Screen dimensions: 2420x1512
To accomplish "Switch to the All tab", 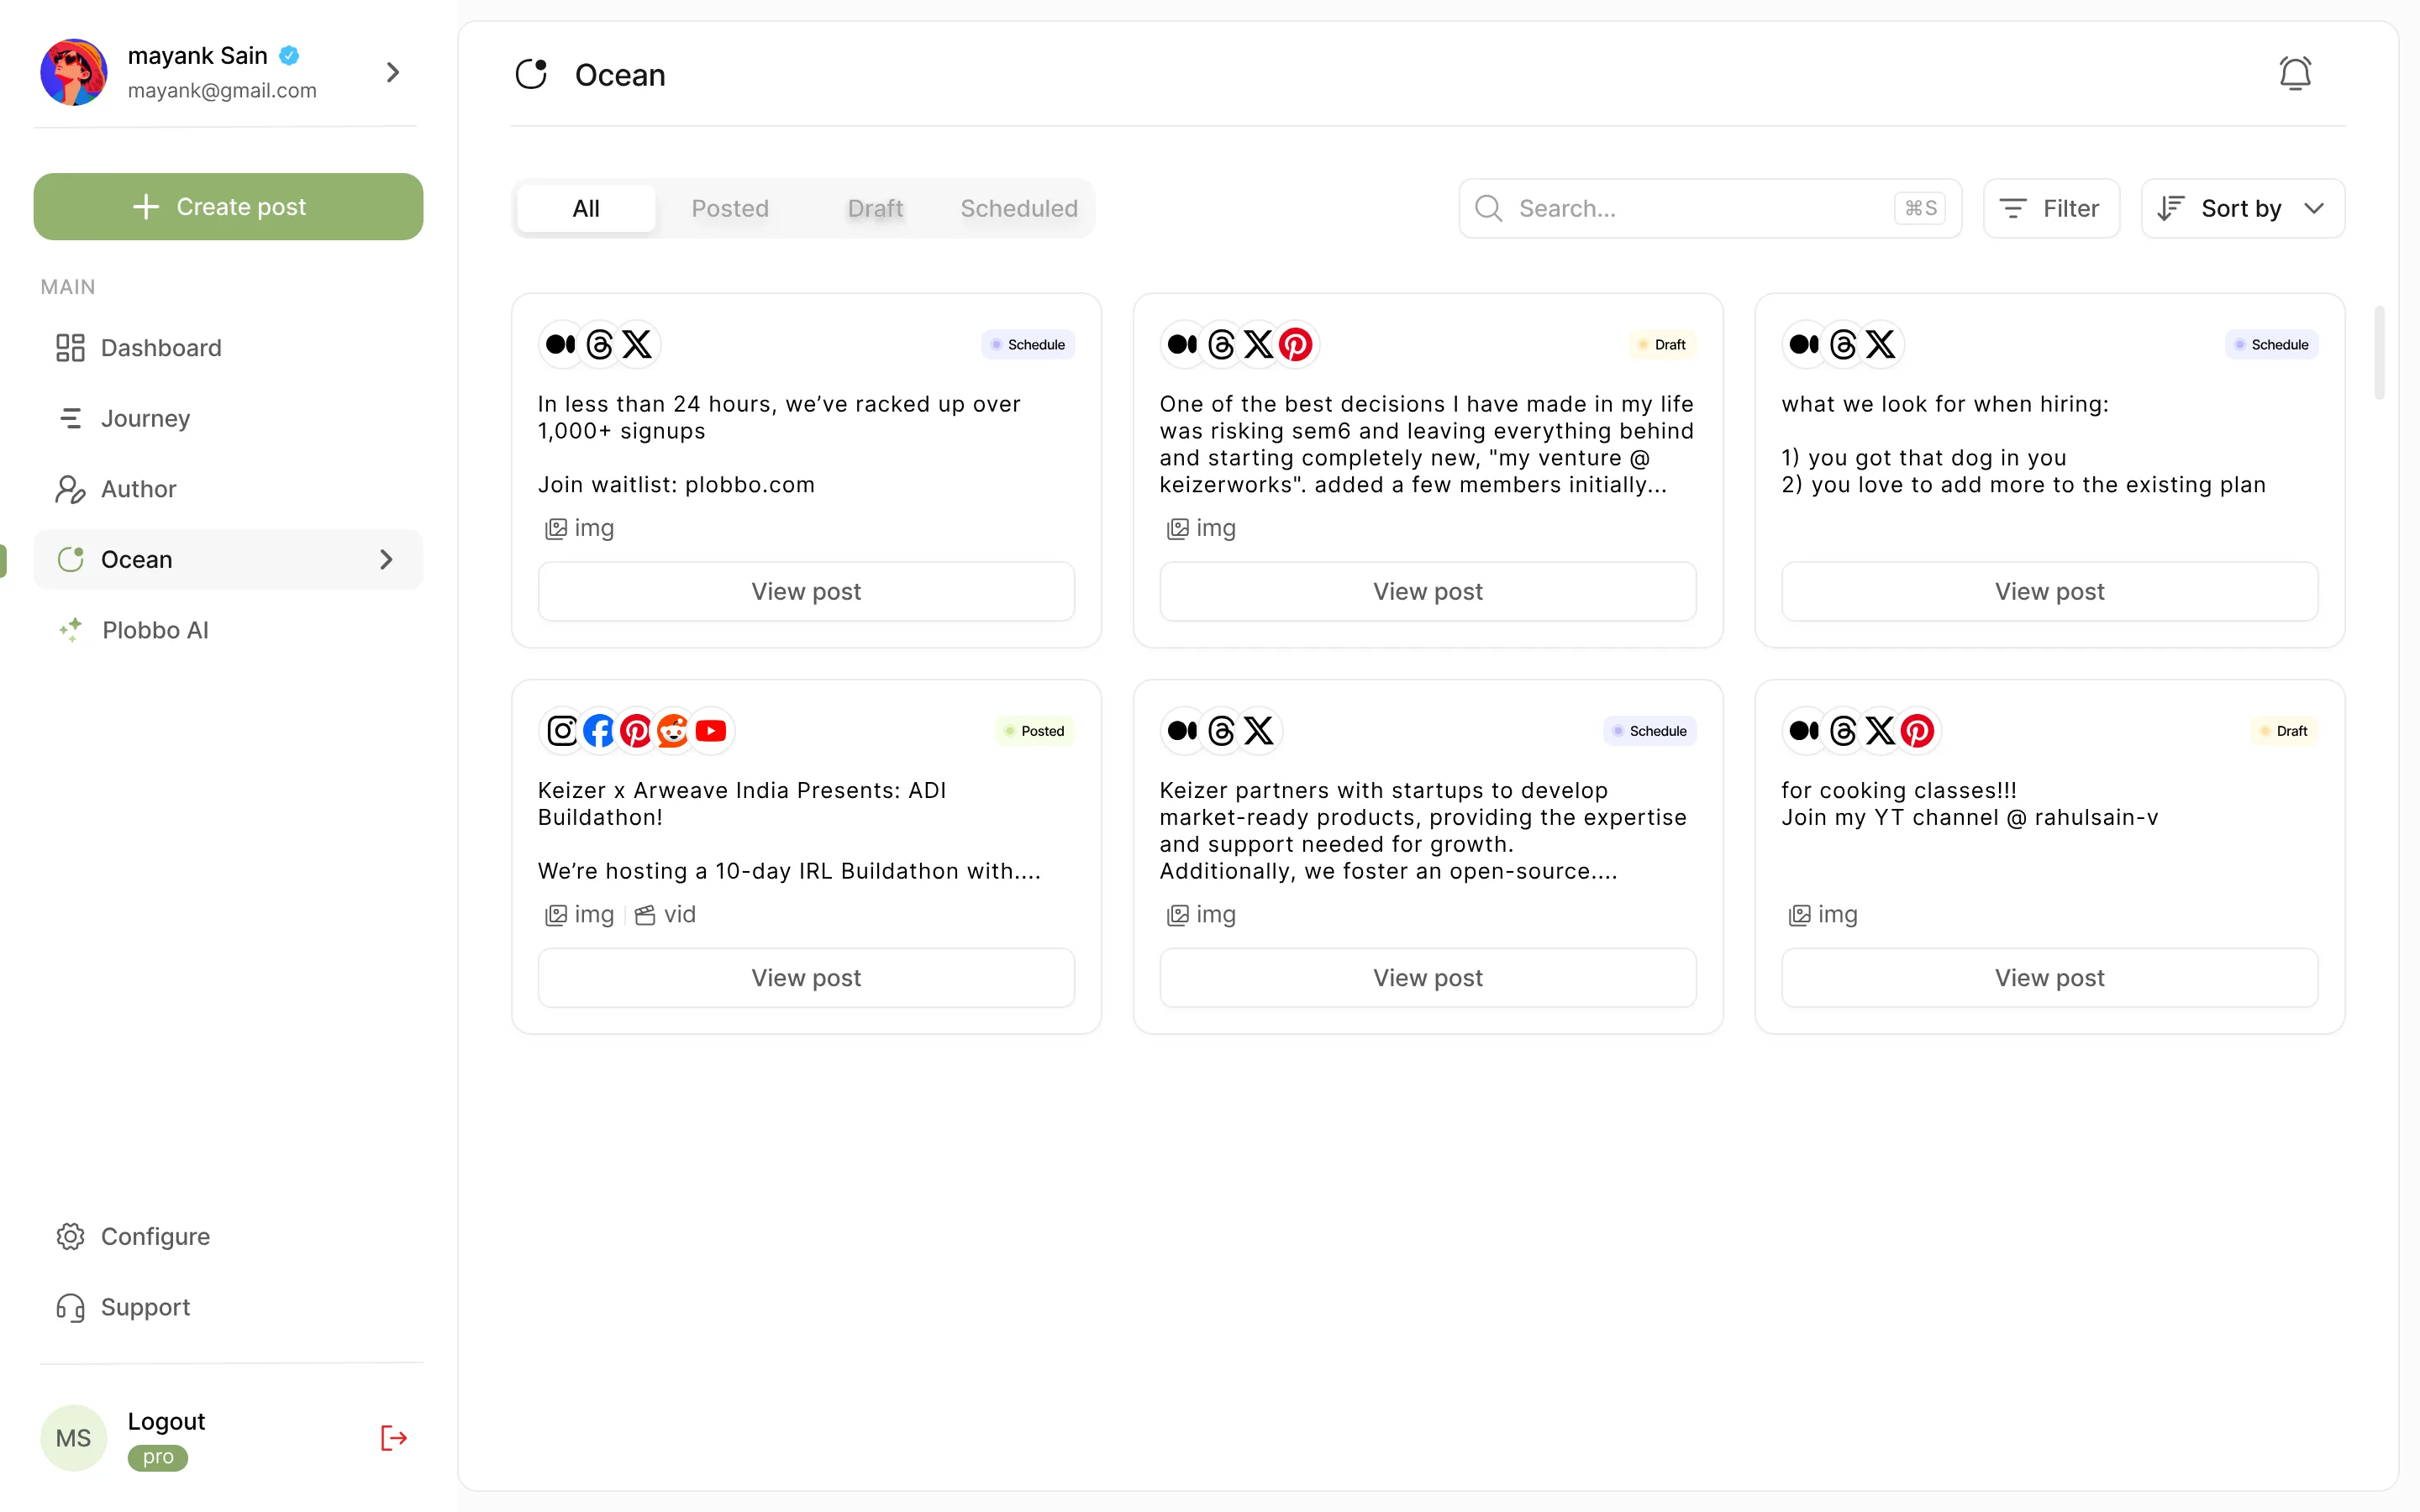I will [586, 208].
